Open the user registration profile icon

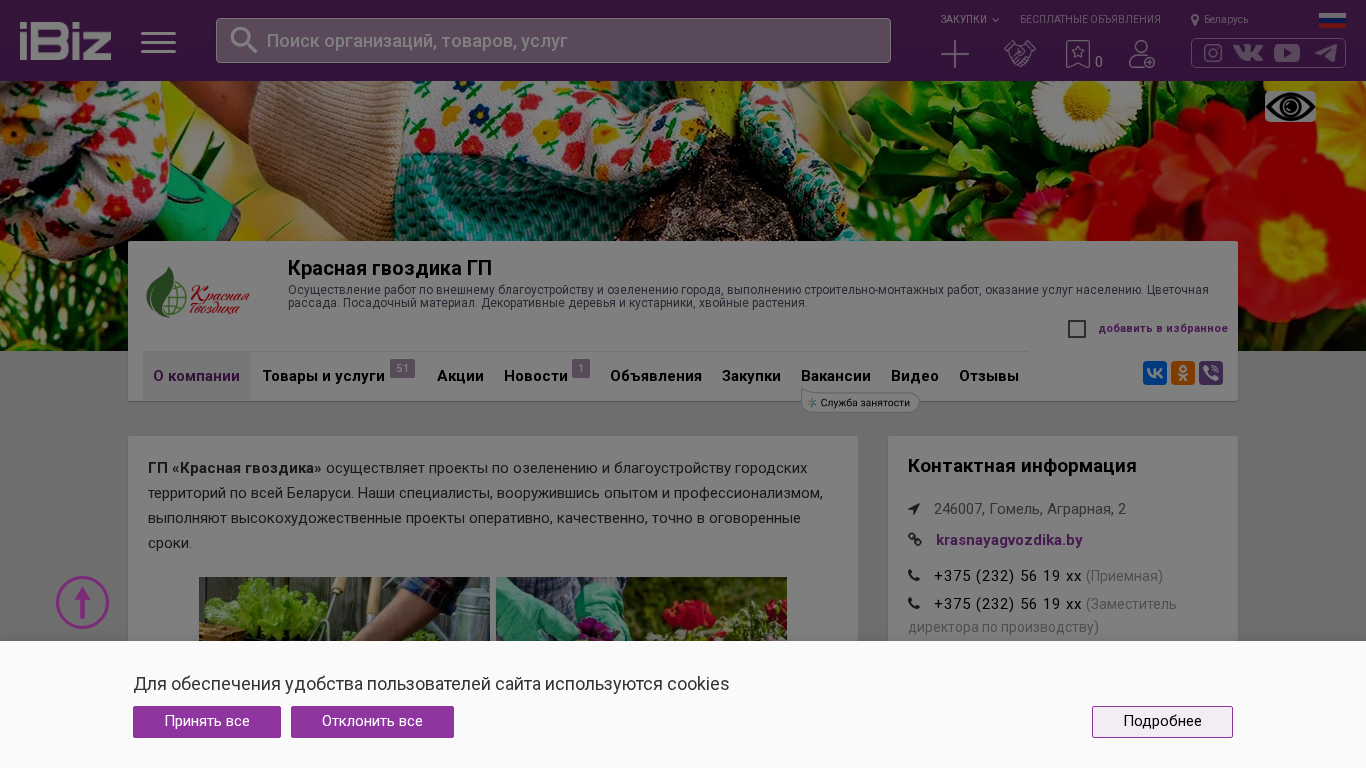[1142, 54]
